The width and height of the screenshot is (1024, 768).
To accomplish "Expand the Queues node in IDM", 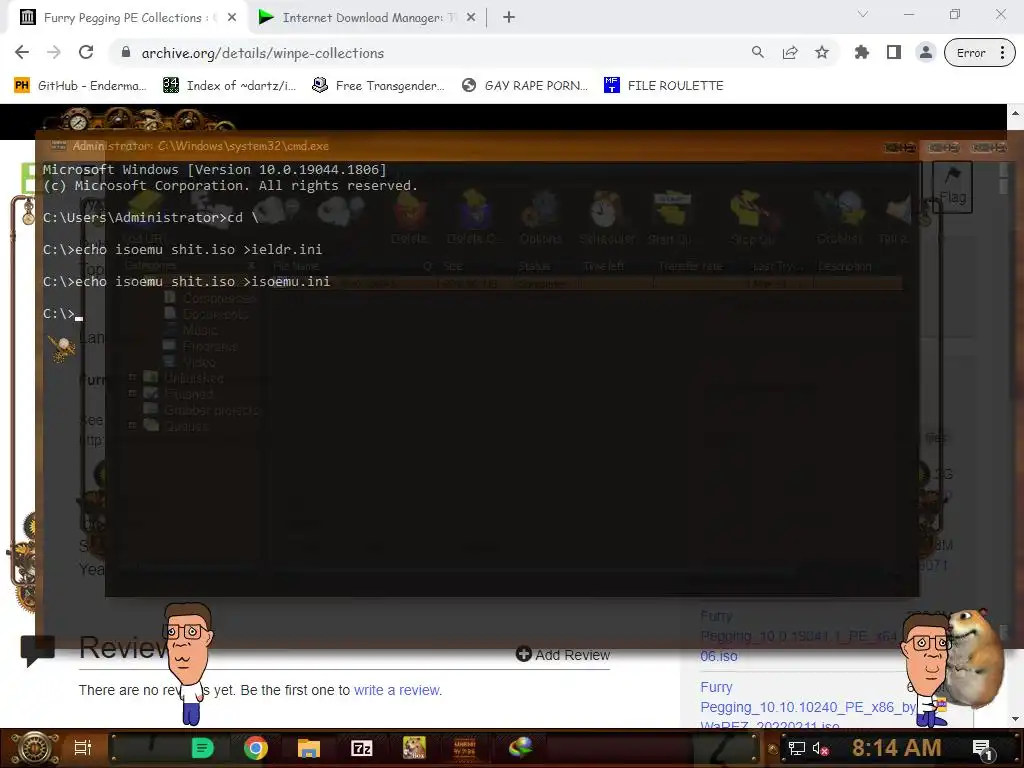I will coord(133,425).
